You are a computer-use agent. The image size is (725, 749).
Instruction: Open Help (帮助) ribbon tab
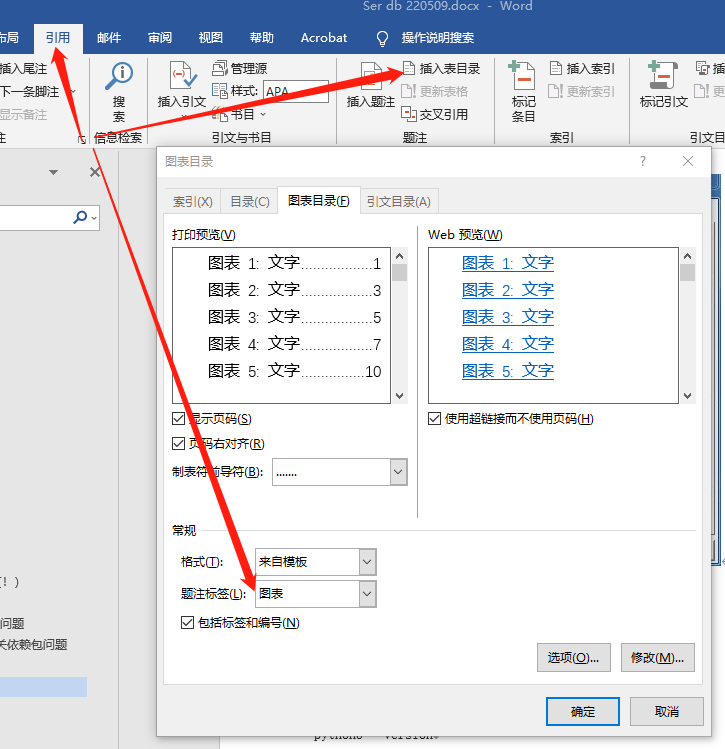pyautogui.click(x=262, y=38)
